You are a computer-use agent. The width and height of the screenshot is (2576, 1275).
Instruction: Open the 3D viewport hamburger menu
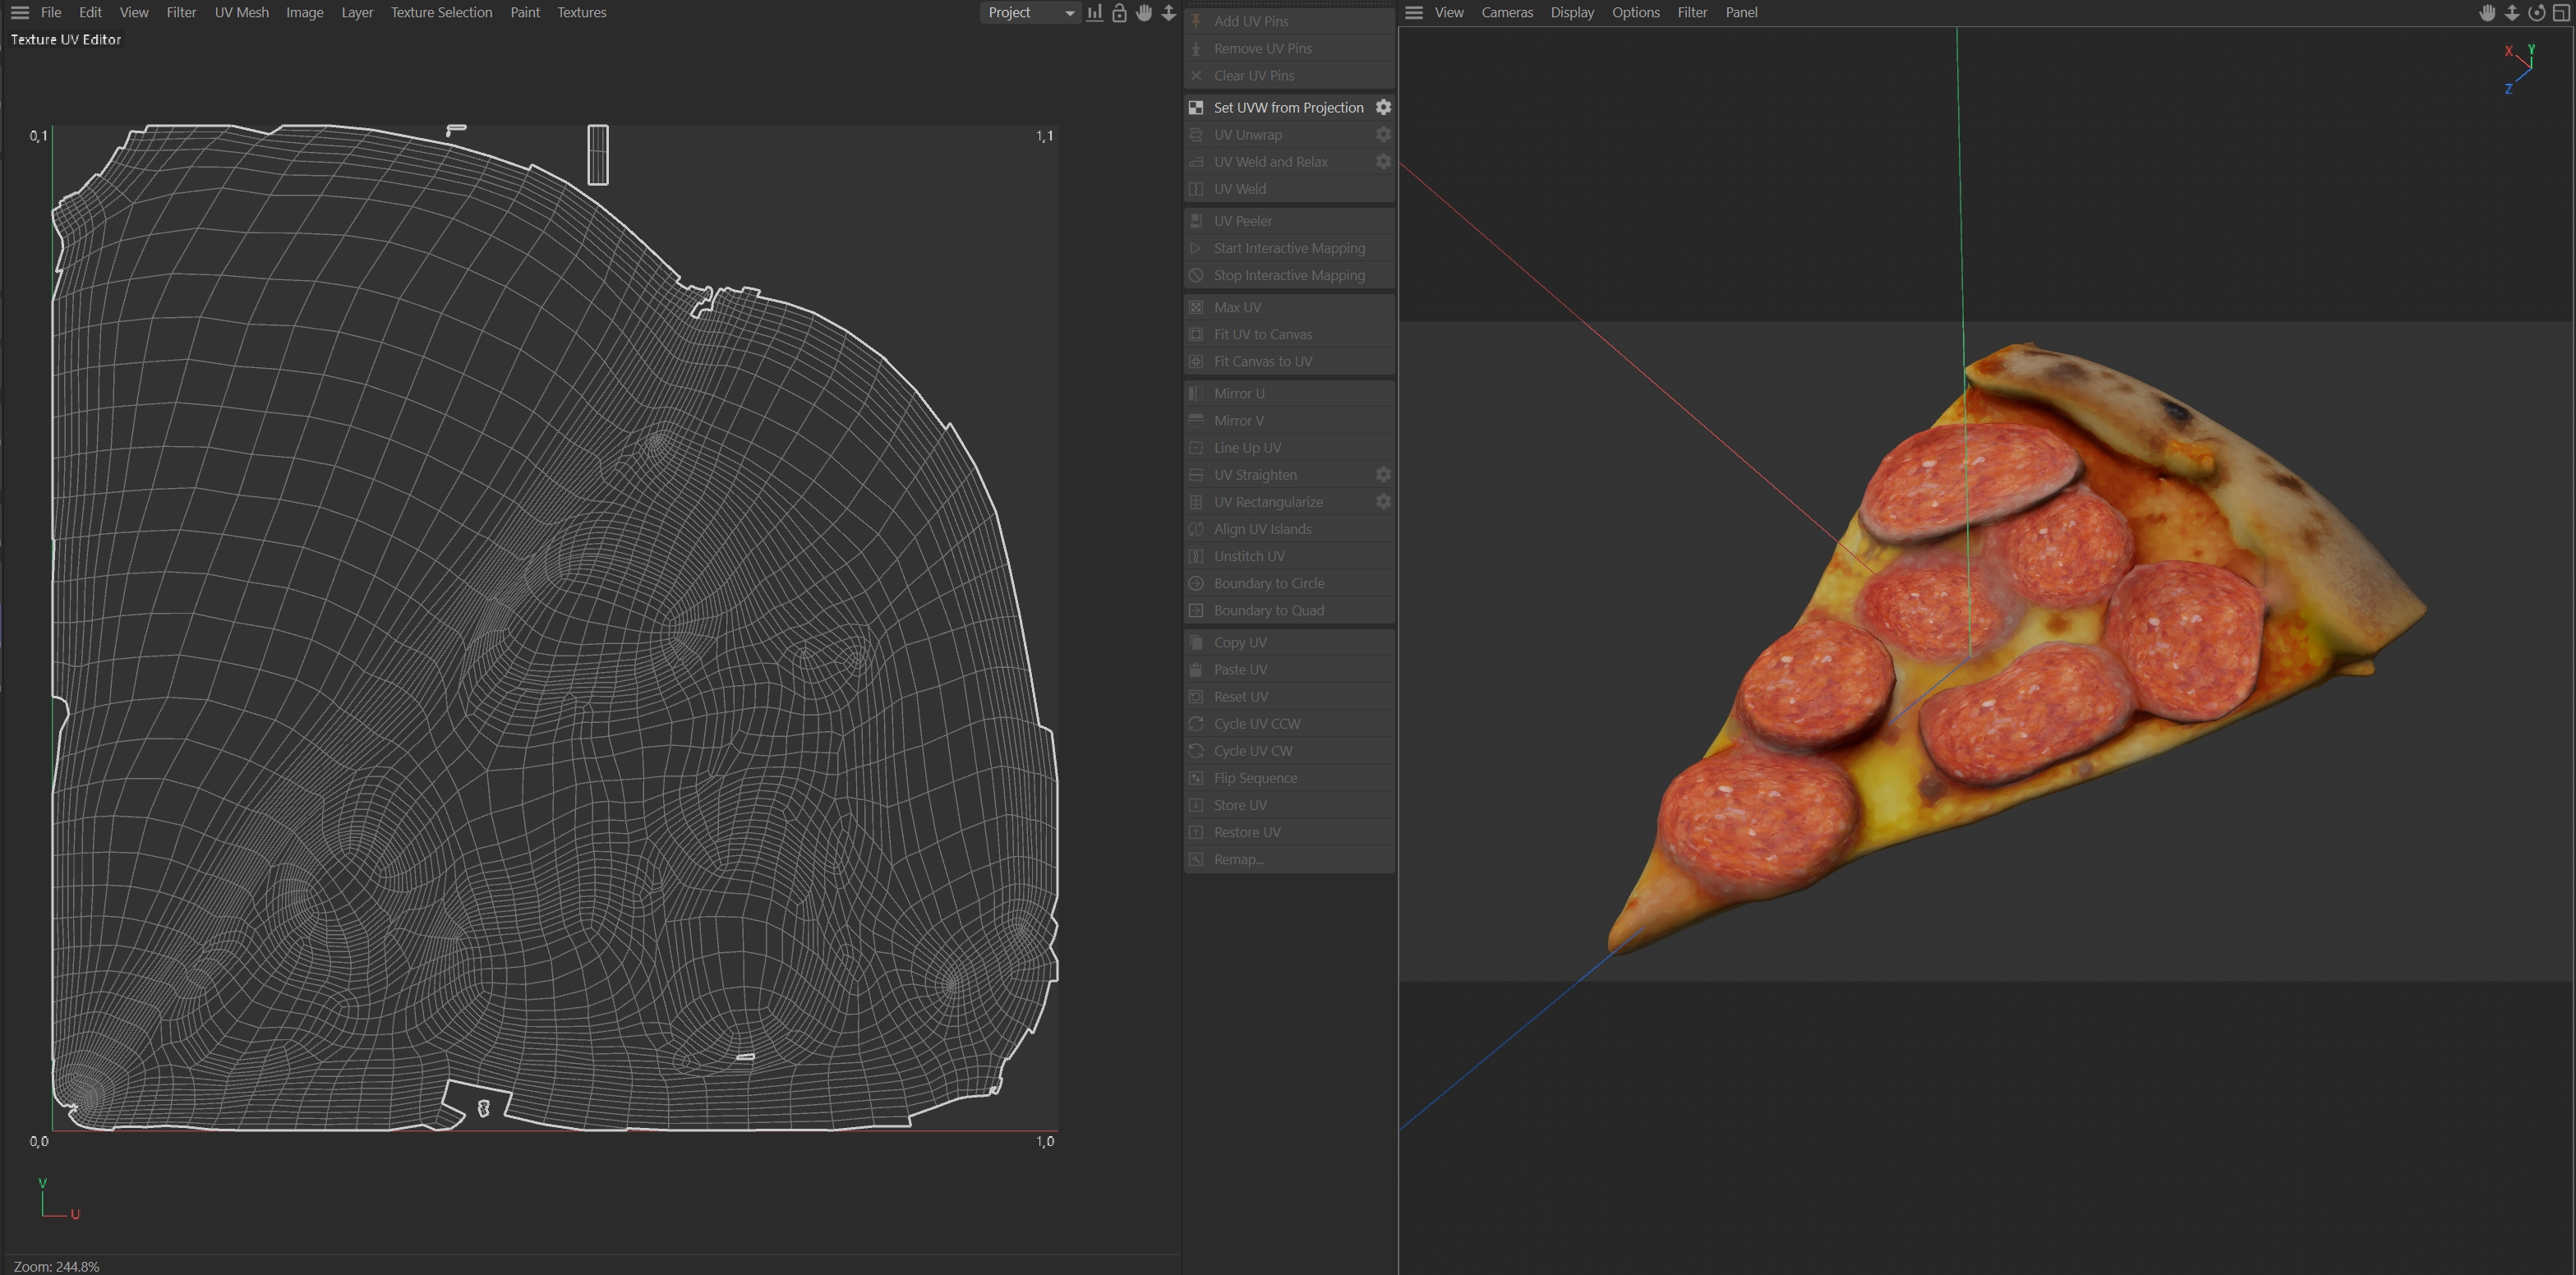coord(1413,13)
